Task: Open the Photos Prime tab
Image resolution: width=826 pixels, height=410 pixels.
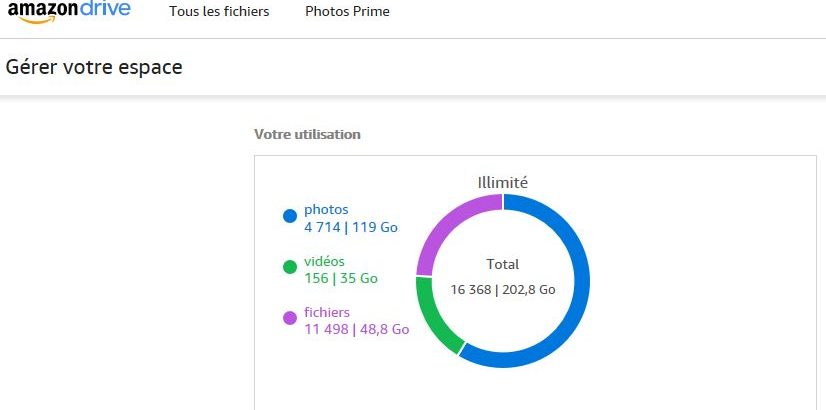Action: tap(348, 12)
